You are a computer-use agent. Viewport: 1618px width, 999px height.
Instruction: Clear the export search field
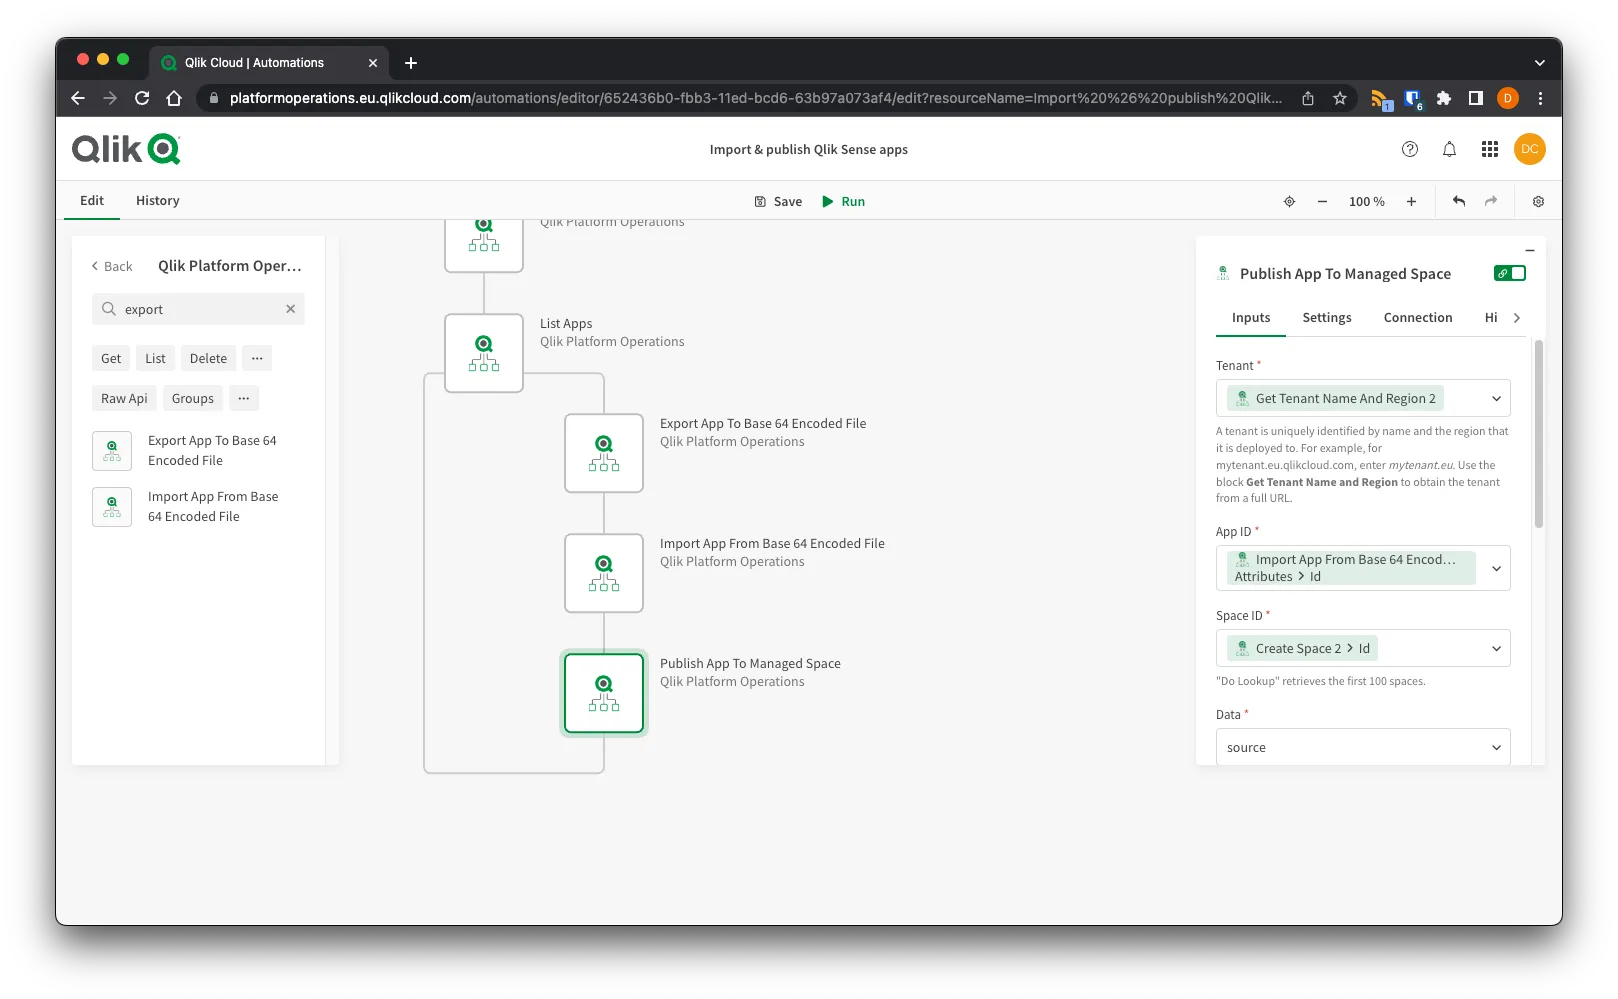tap(291, 309)
